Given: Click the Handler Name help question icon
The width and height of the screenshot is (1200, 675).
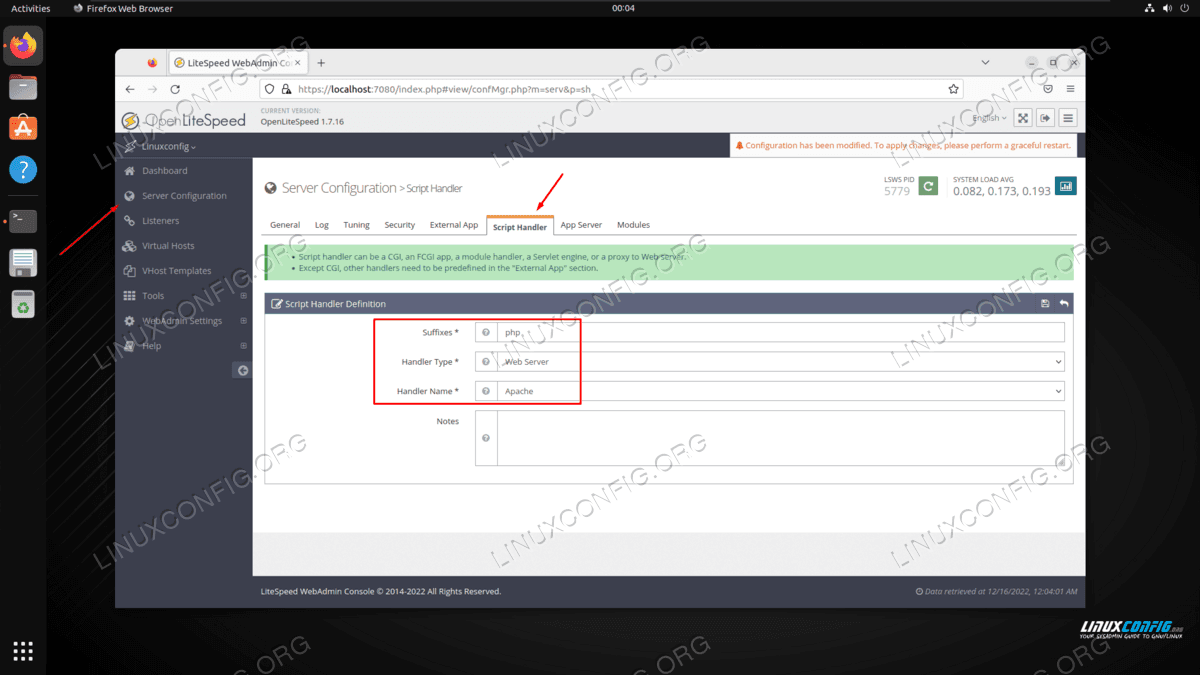Looking at the screenshot, I should 486,391.
